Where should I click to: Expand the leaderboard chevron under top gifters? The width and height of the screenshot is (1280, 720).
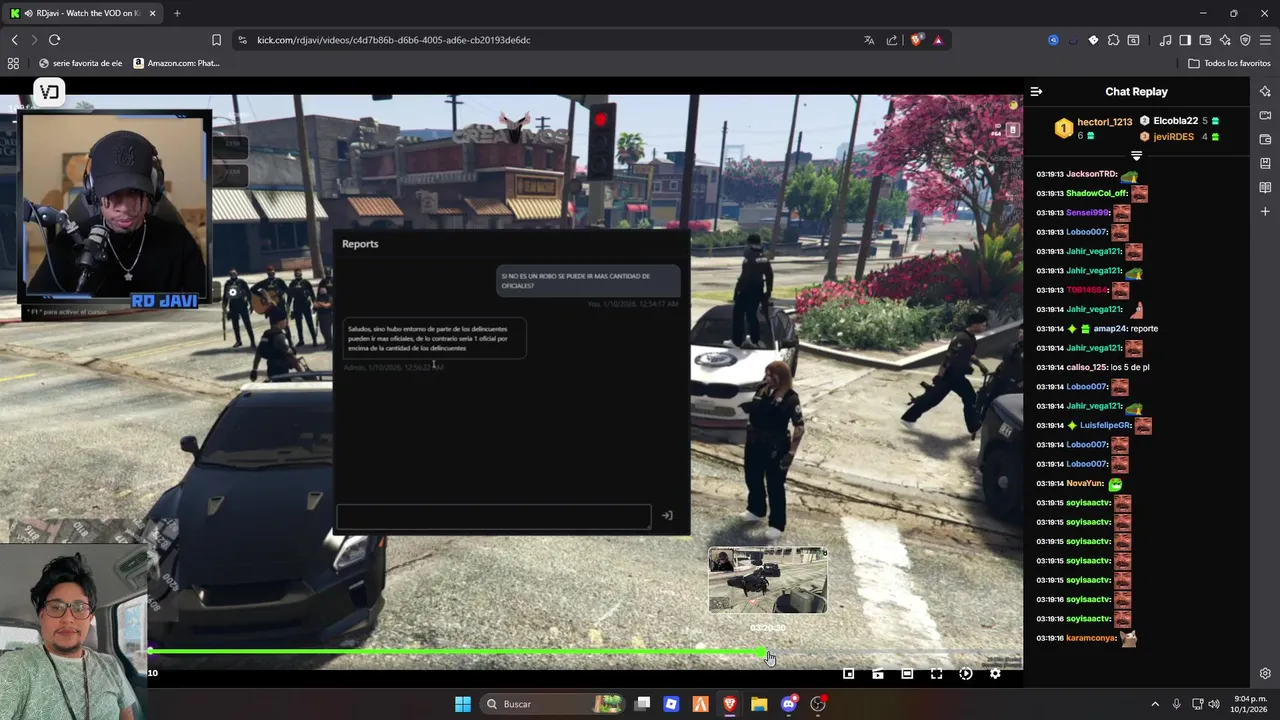[x=1136, y=156]
